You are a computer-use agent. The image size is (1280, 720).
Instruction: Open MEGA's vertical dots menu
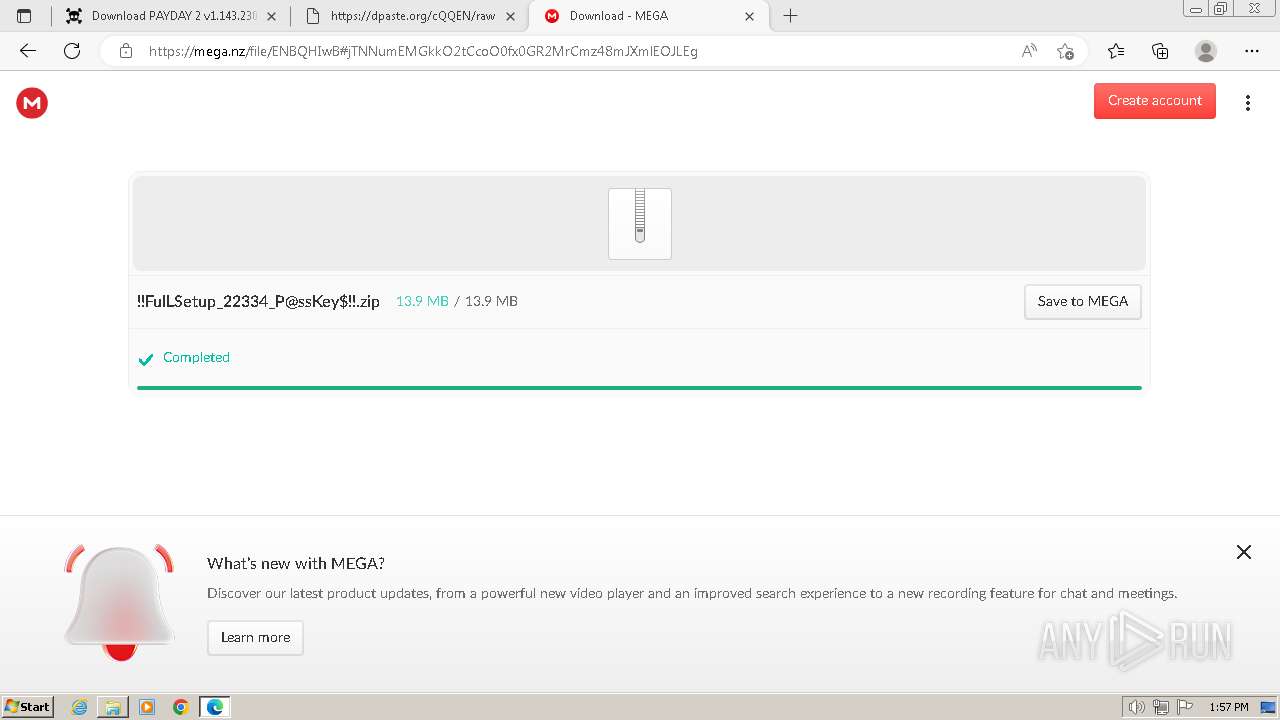click(1247, 103)
